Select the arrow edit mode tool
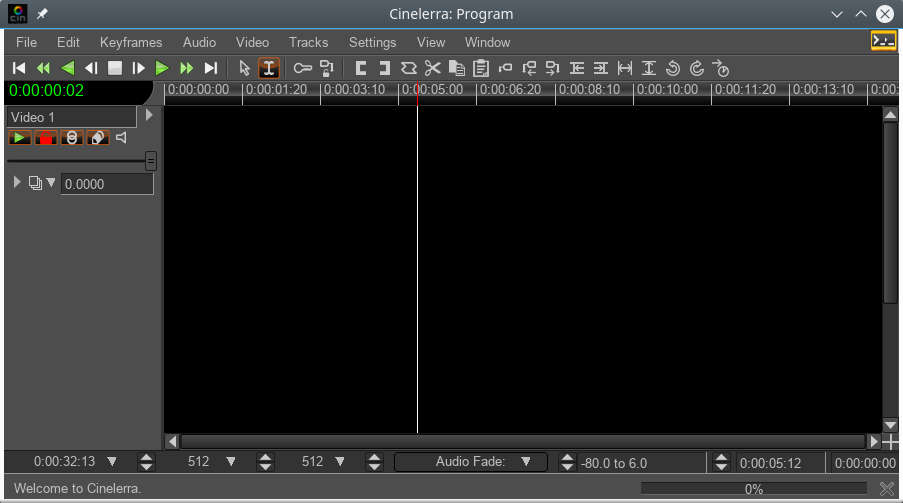The width and height of the screenshot is (903, 503). 245,68
